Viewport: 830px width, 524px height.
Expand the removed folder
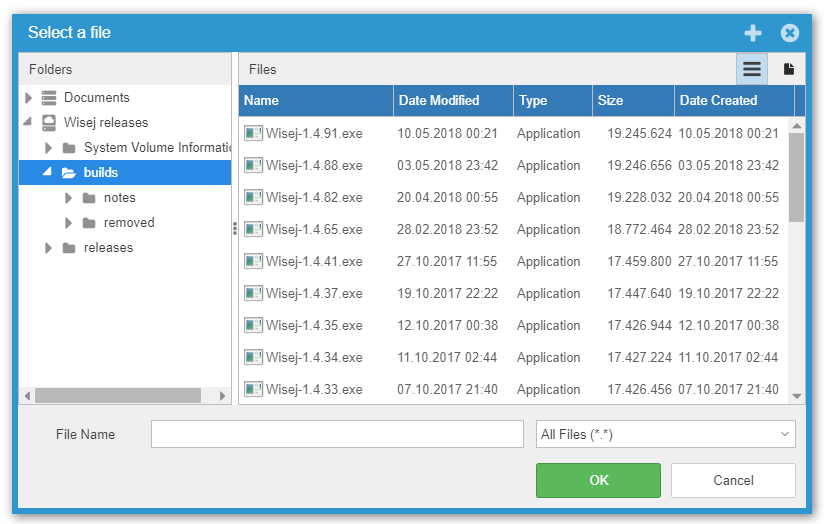[x=68, y=222]
